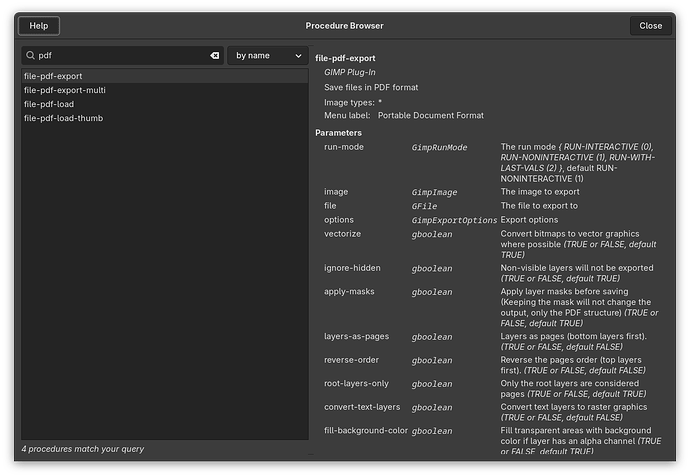Viewport: 690px width, 476px height.
Task: Click the vectorize parameter name
Action: click(x=342, y=234)
